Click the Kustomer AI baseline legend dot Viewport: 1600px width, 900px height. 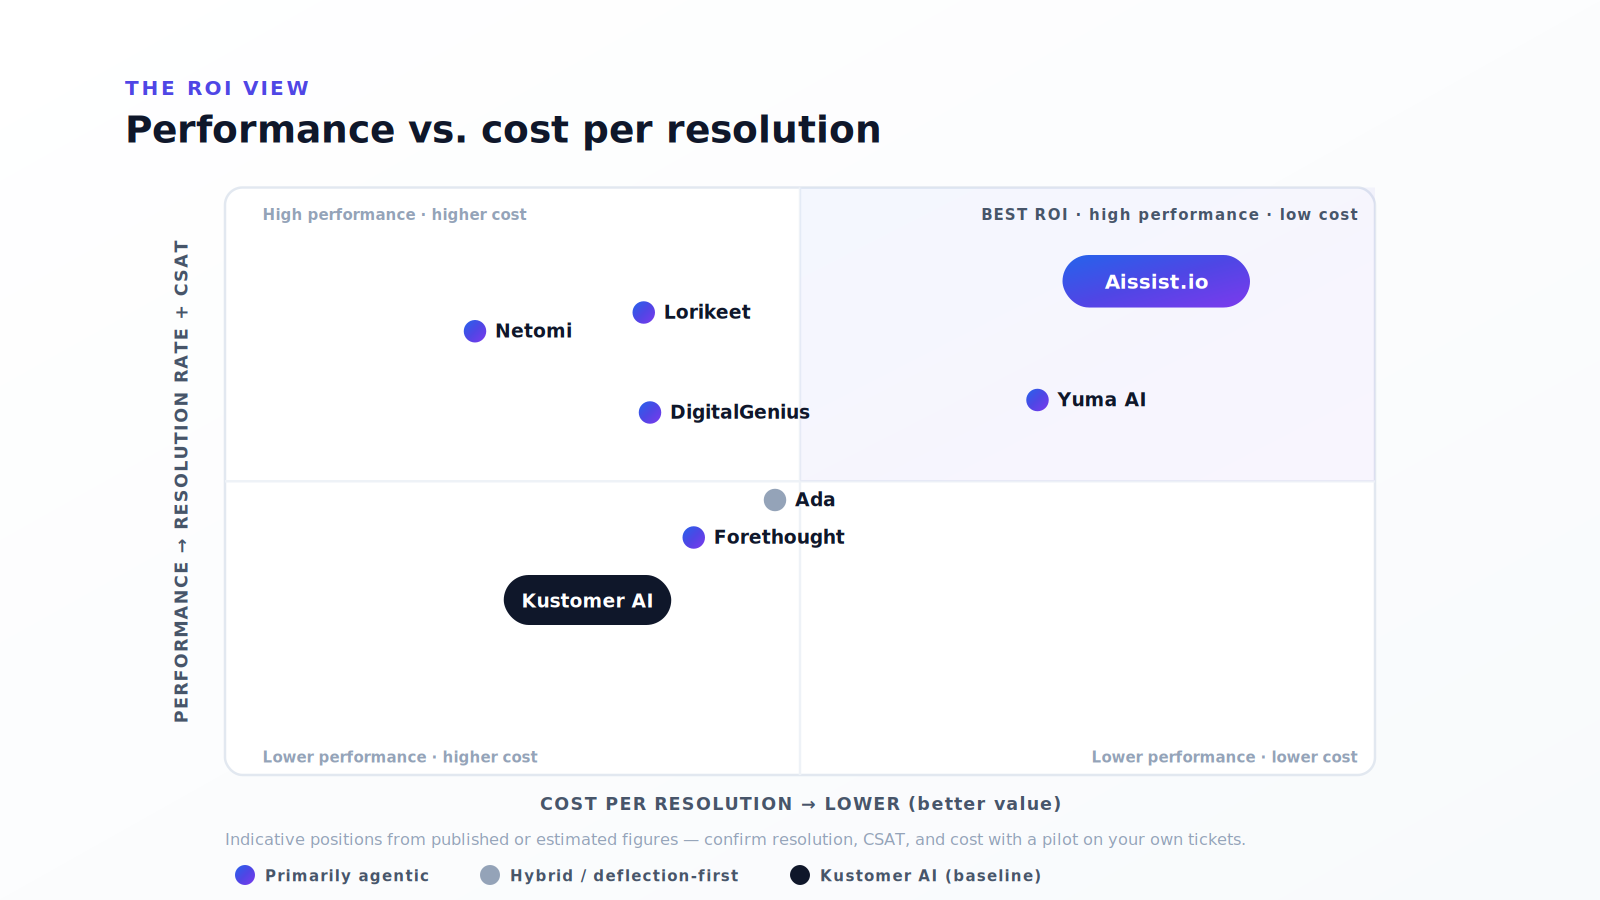point(800,875)
